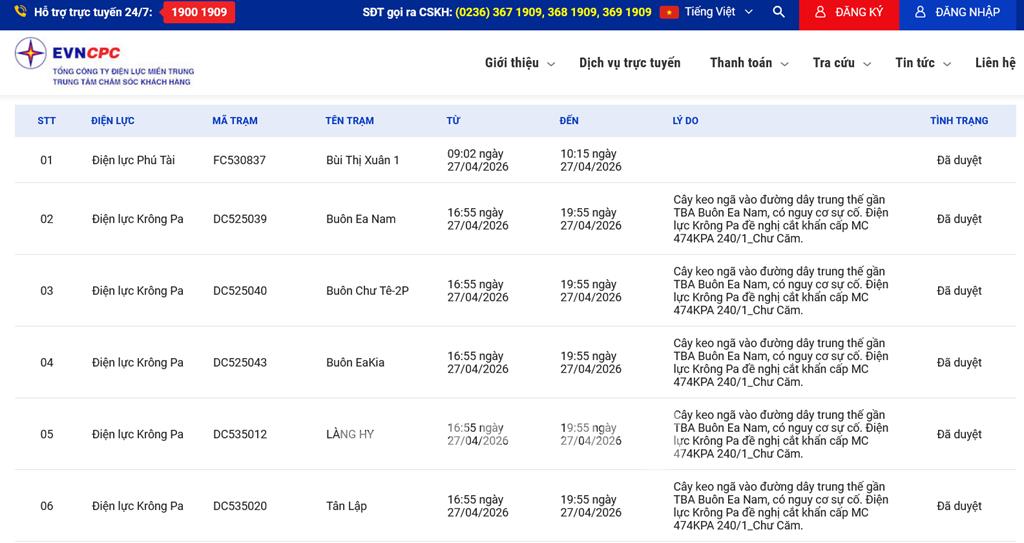Click the phone support icon
Viewport: 1024px width, 543px height.
(x=20, y=12)
